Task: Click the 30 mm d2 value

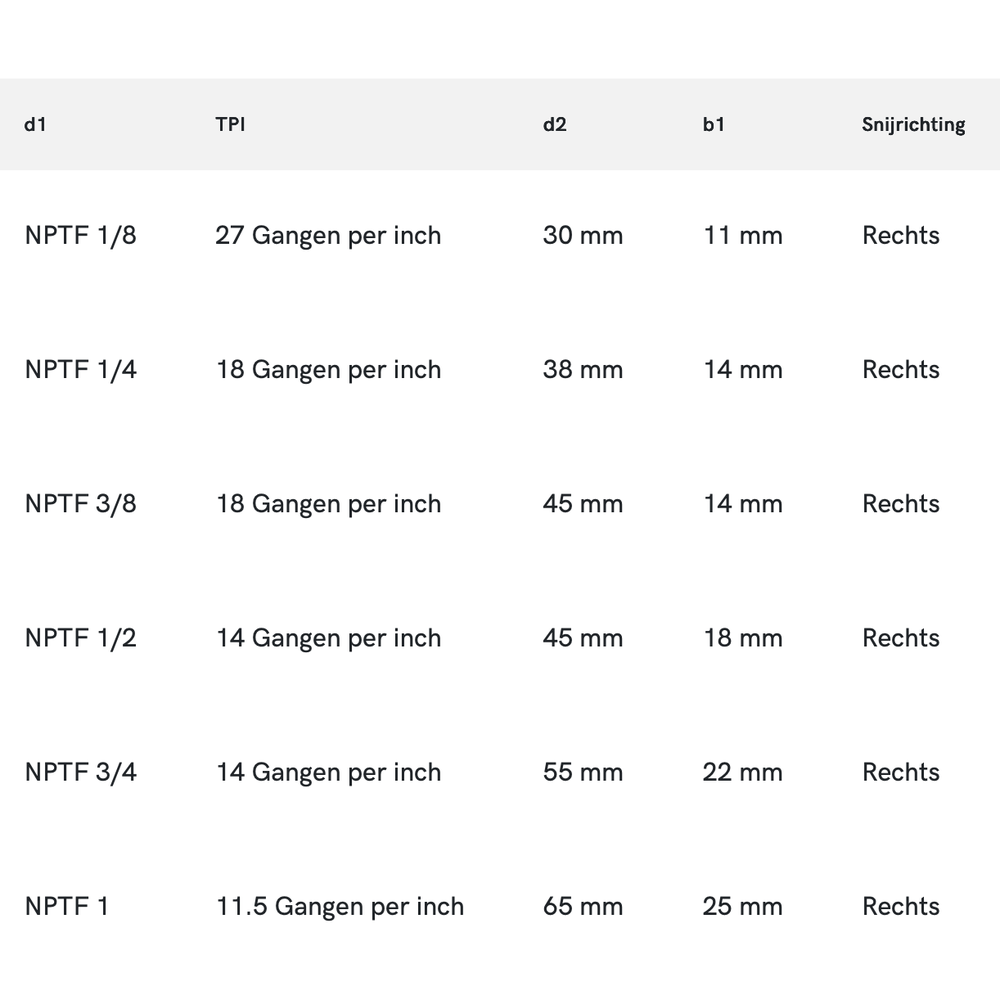Action: coord(582,236)
